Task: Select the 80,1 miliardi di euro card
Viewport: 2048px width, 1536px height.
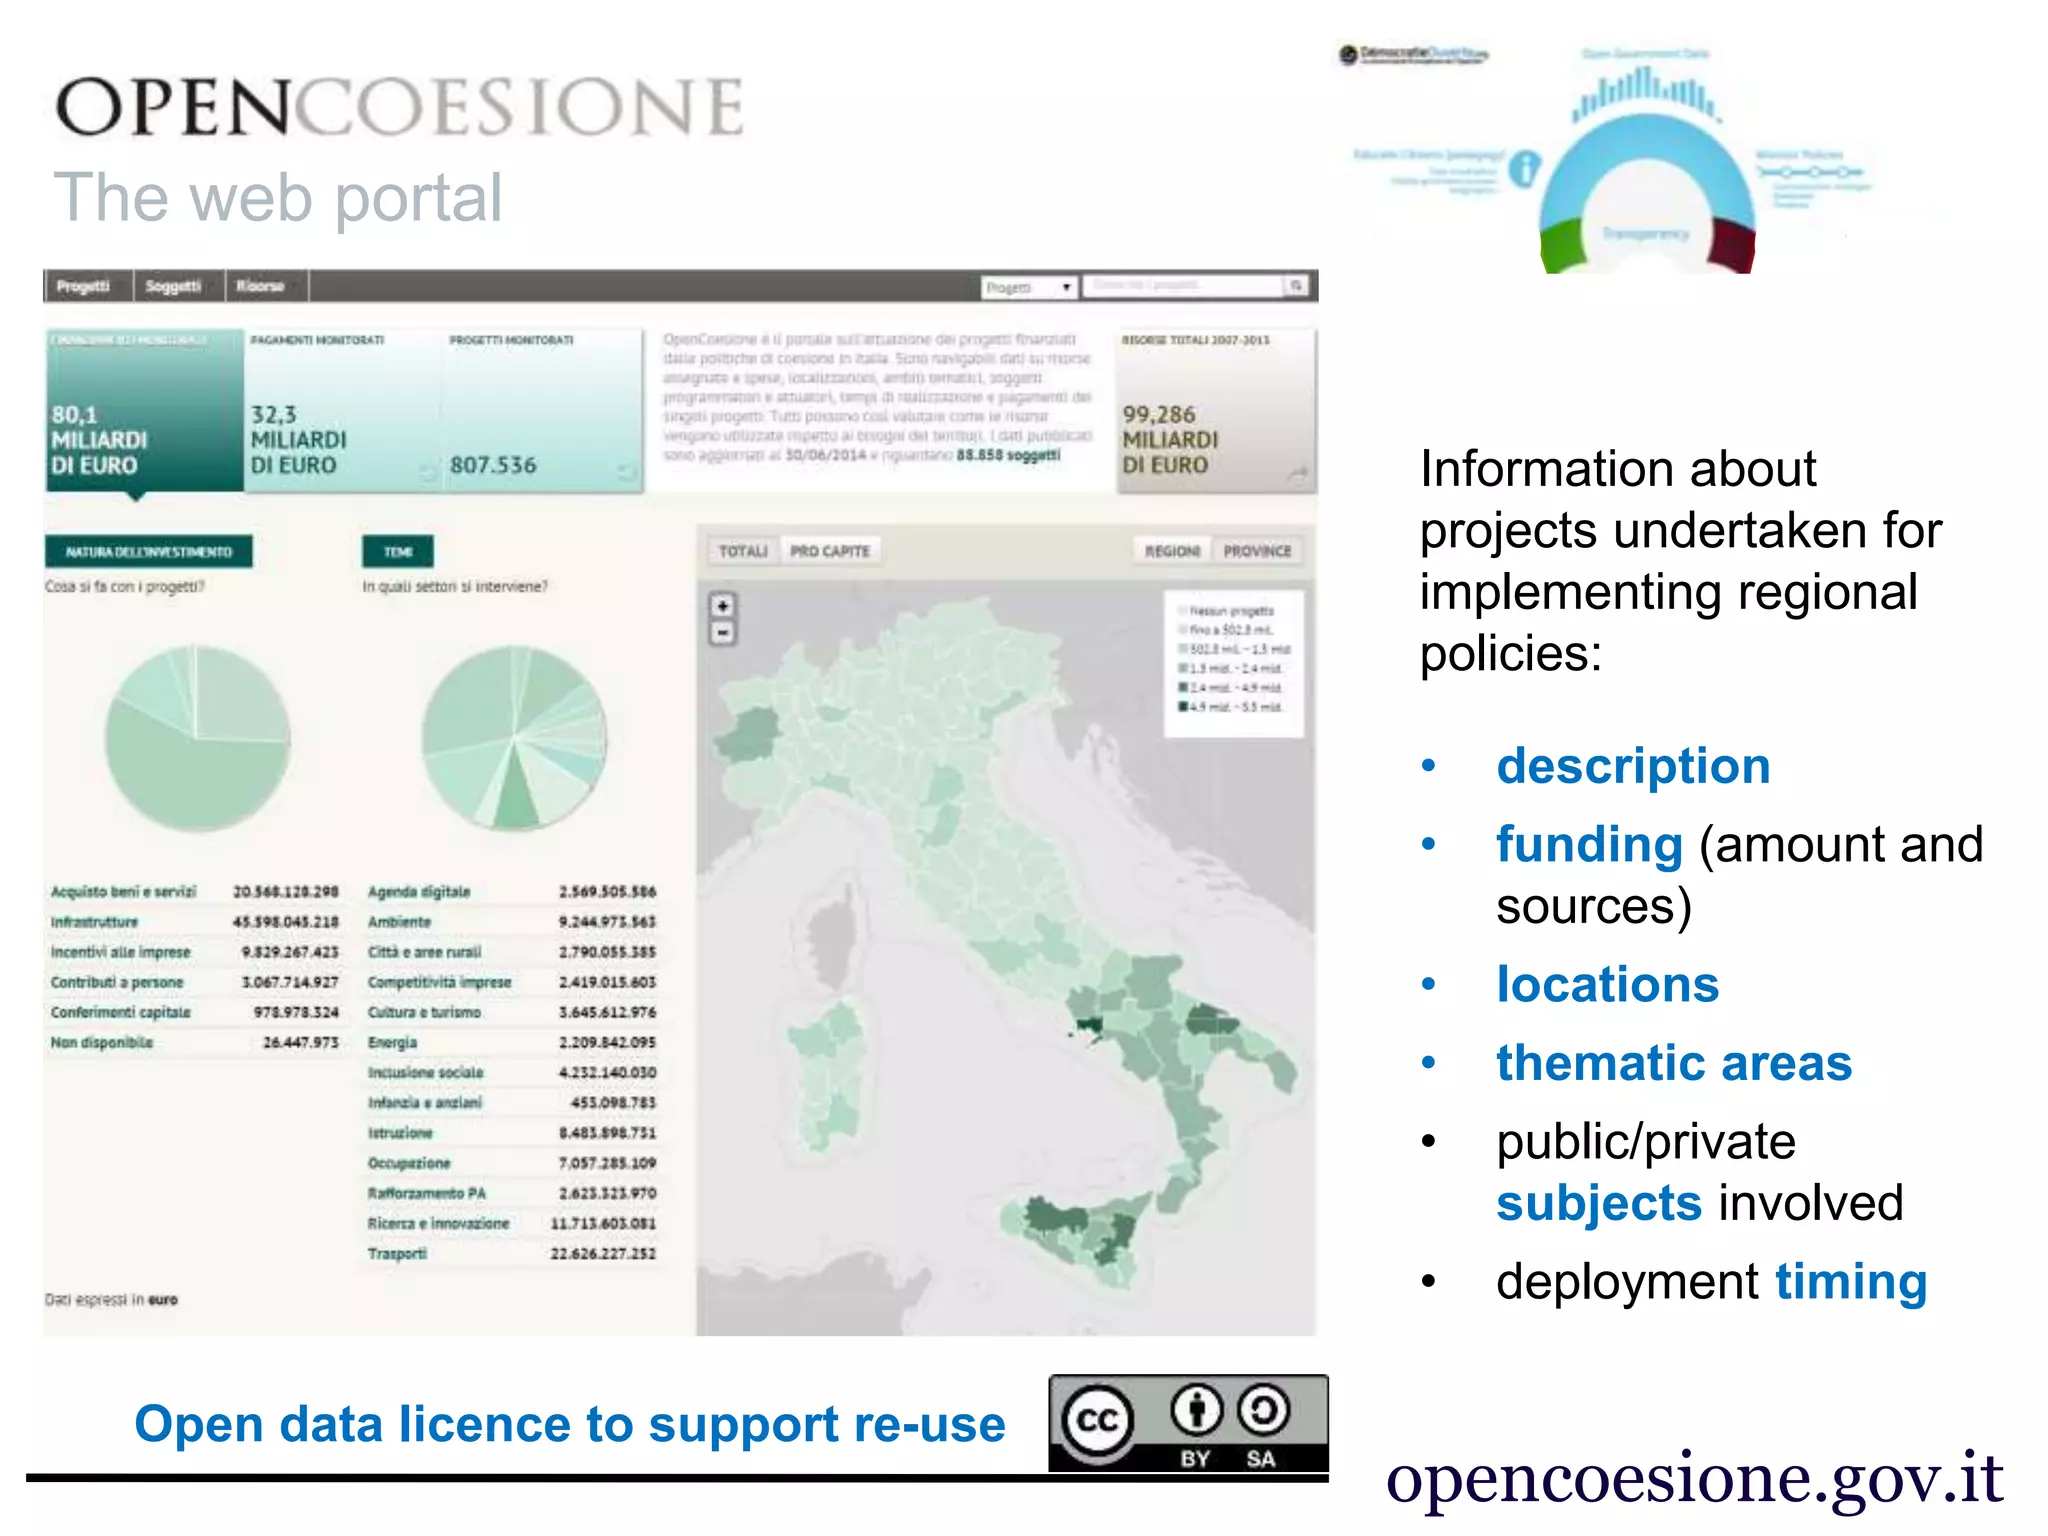Action: 144,411
